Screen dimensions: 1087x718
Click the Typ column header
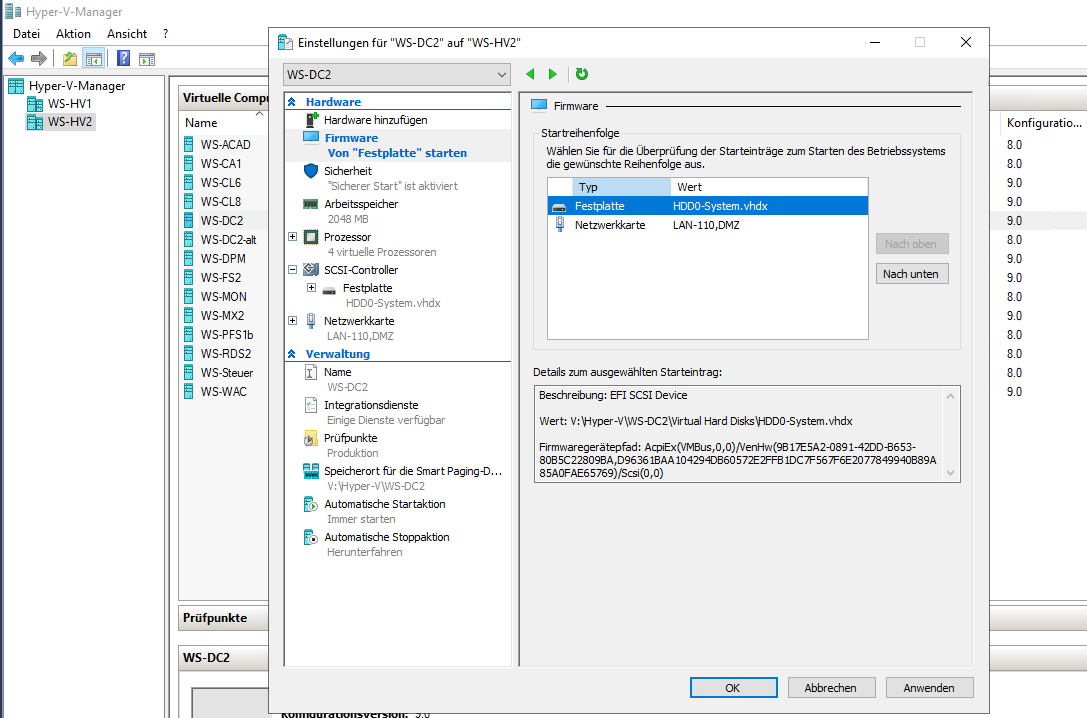tap(621, 187)
